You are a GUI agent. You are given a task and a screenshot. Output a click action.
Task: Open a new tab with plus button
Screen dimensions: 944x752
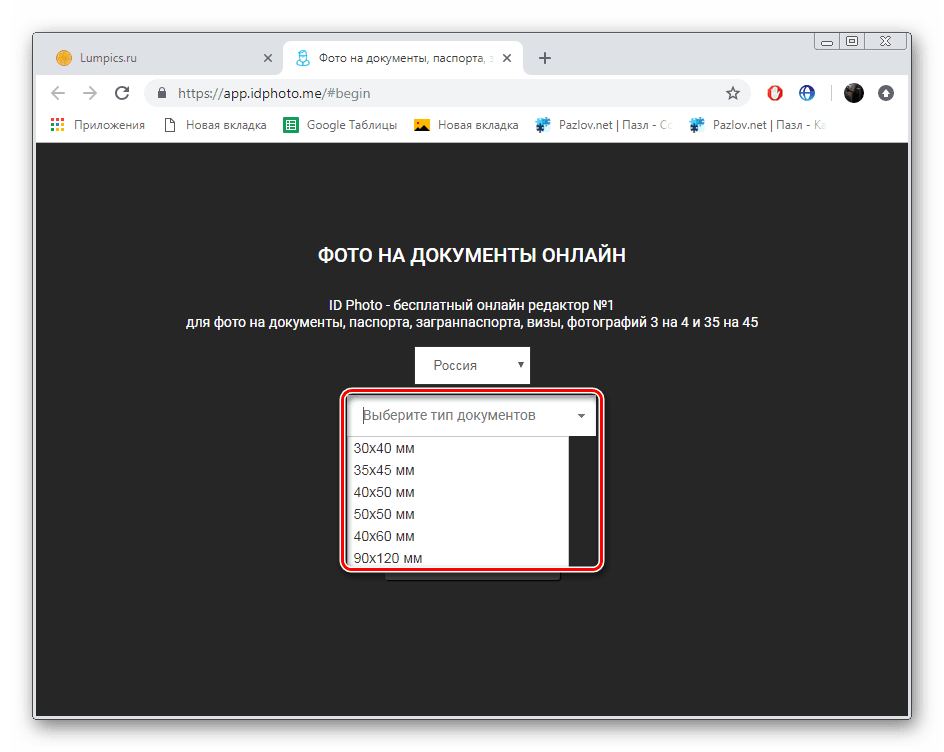click(x=544, y=58)
